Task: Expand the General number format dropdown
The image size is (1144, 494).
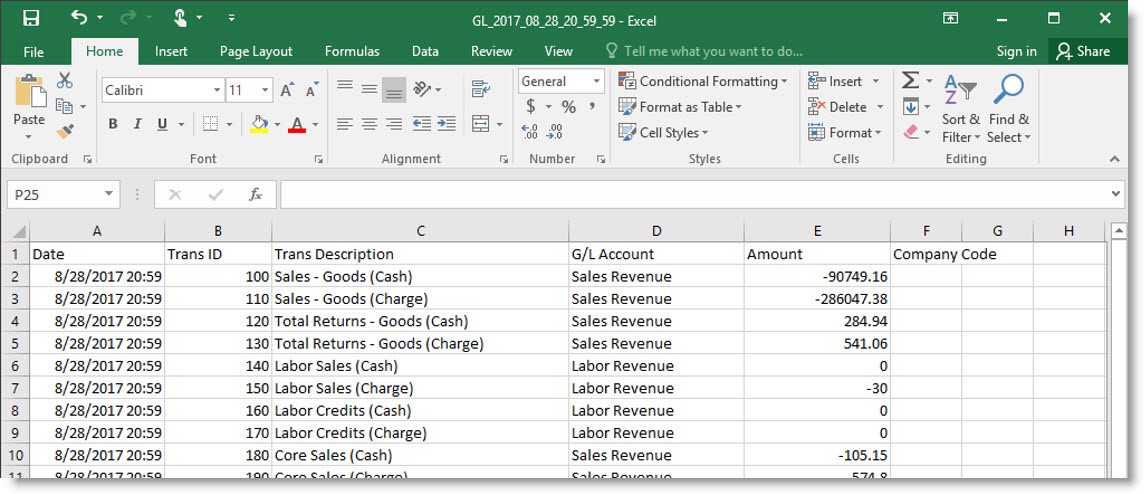Action: coord(597,82)
